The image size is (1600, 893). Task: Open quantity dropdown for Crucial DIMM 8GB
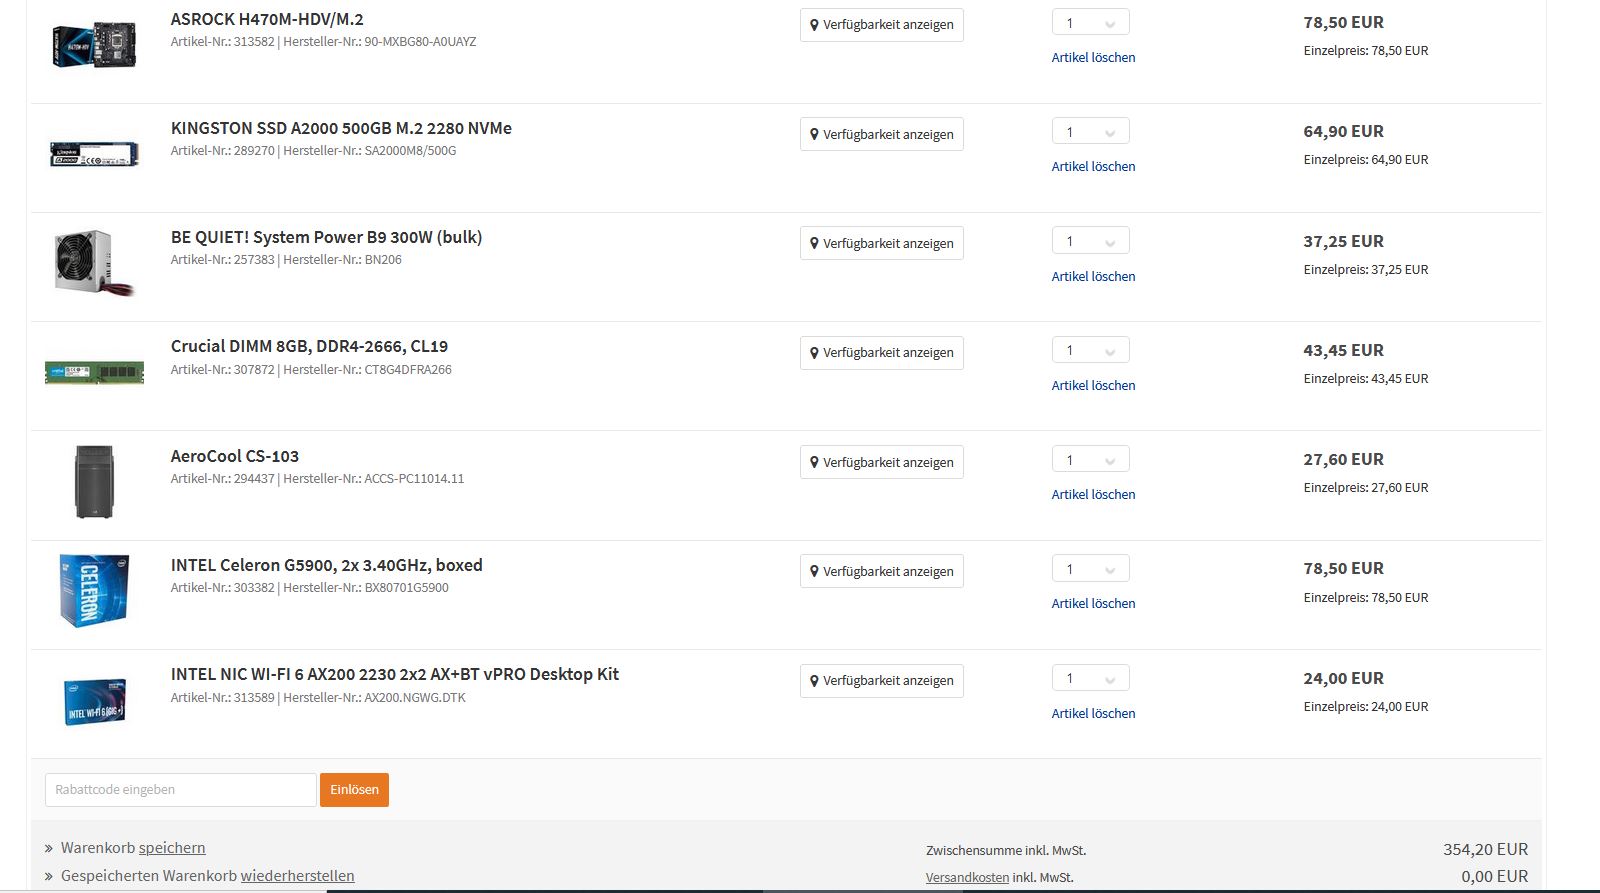coord(1090,350)
